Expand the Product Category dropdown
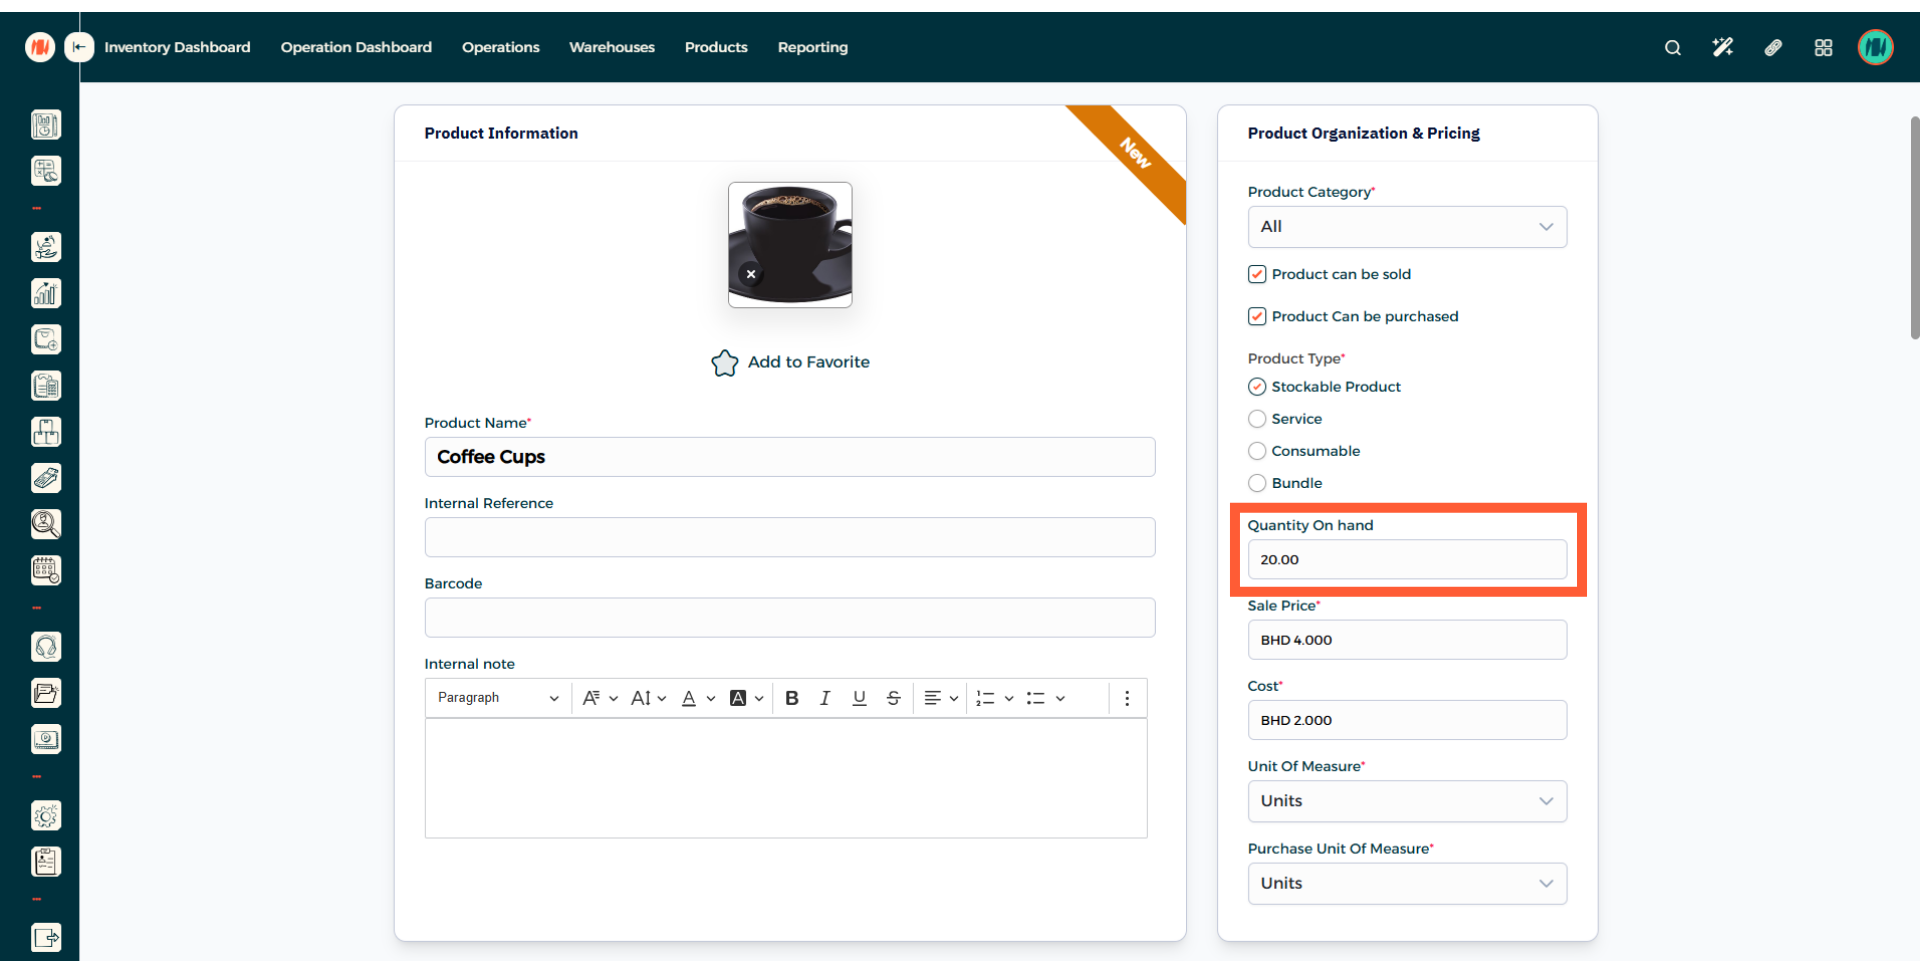Screen dimensions: 1920x961 1406,227
